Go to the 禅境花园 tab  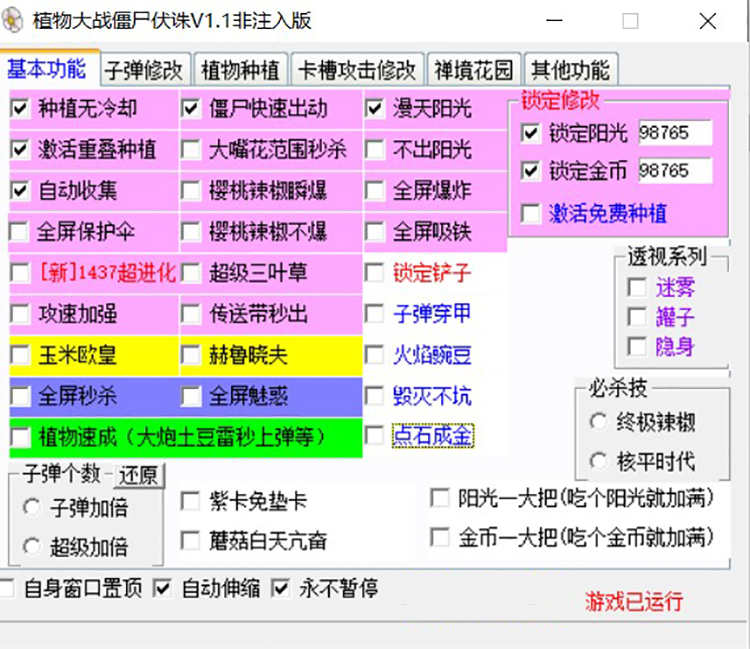point(474,70)
